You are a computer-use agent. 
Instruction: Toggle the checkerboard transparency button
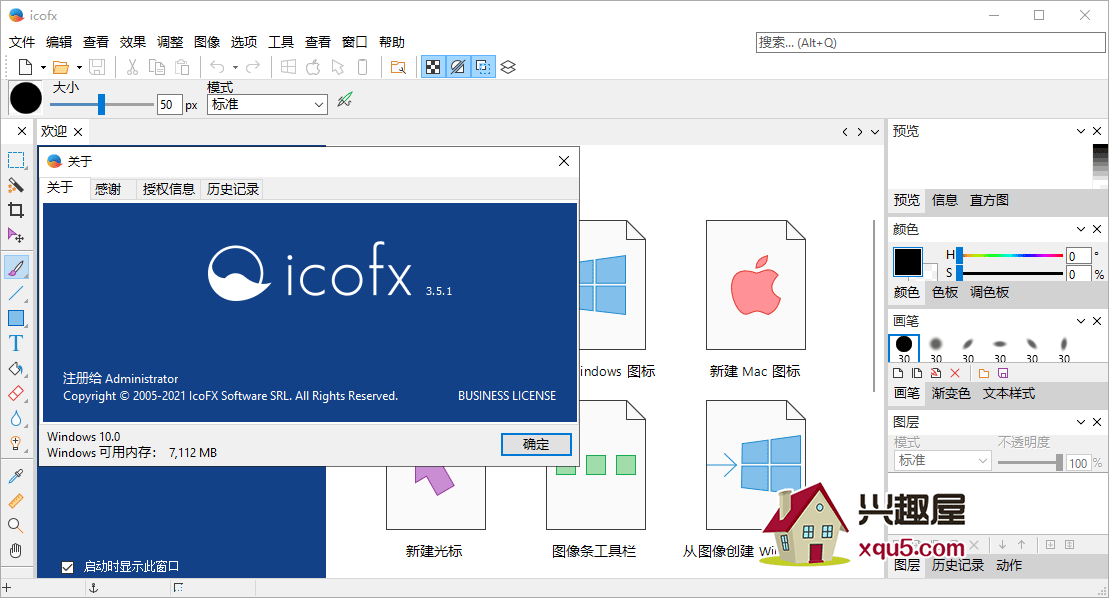tap(433, 67)
